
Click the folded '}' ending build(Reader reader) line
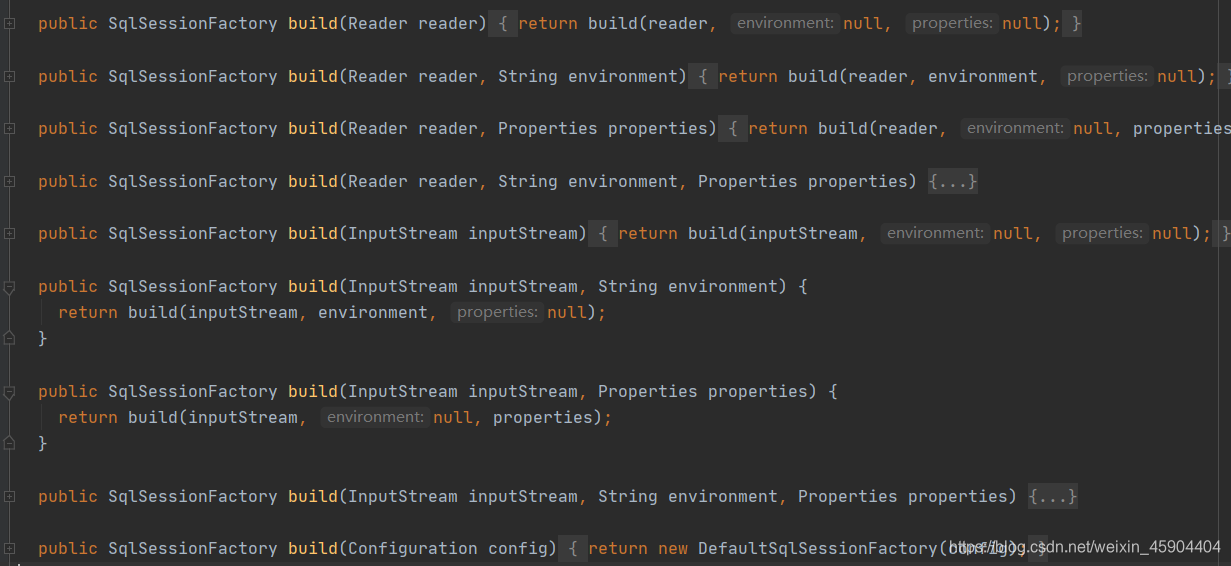1075,23
